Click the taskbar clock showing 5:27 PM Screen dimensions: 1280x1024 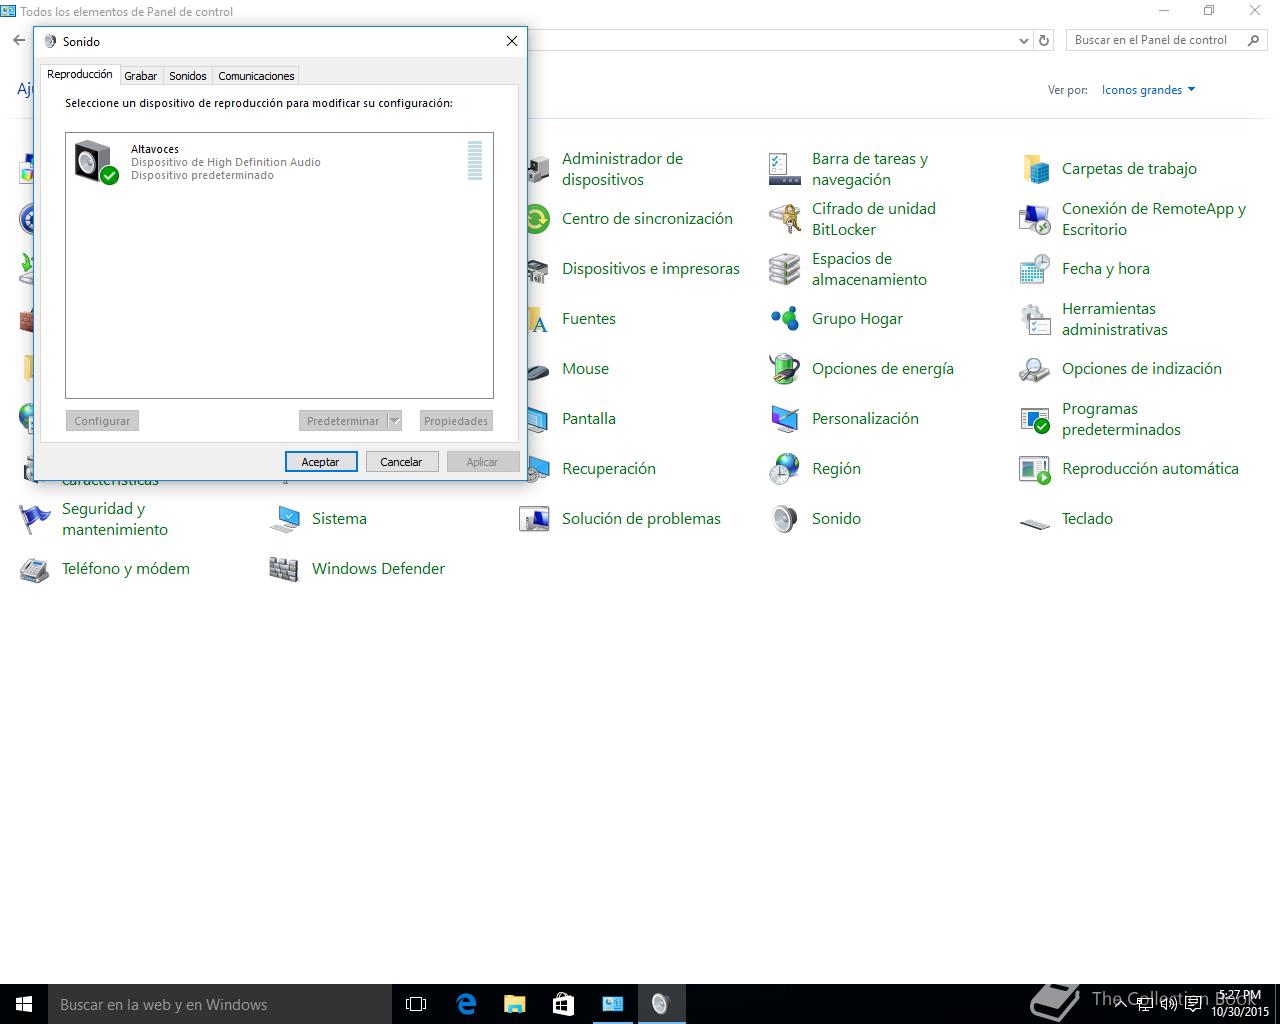[1239, 1003]
